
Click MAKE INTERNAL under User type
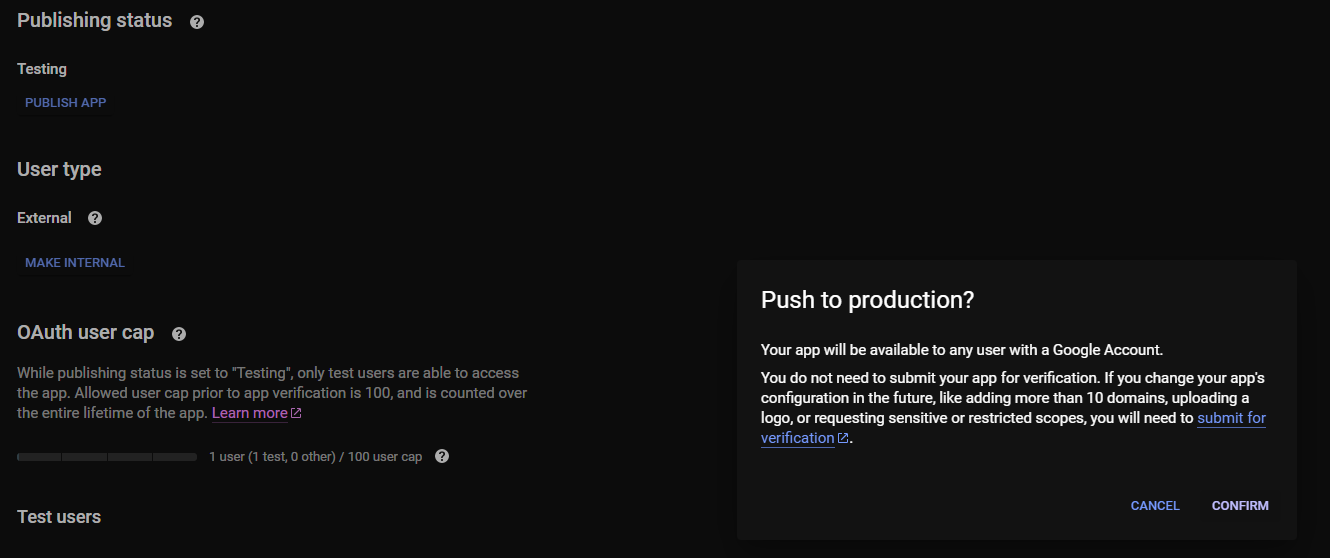75,263
